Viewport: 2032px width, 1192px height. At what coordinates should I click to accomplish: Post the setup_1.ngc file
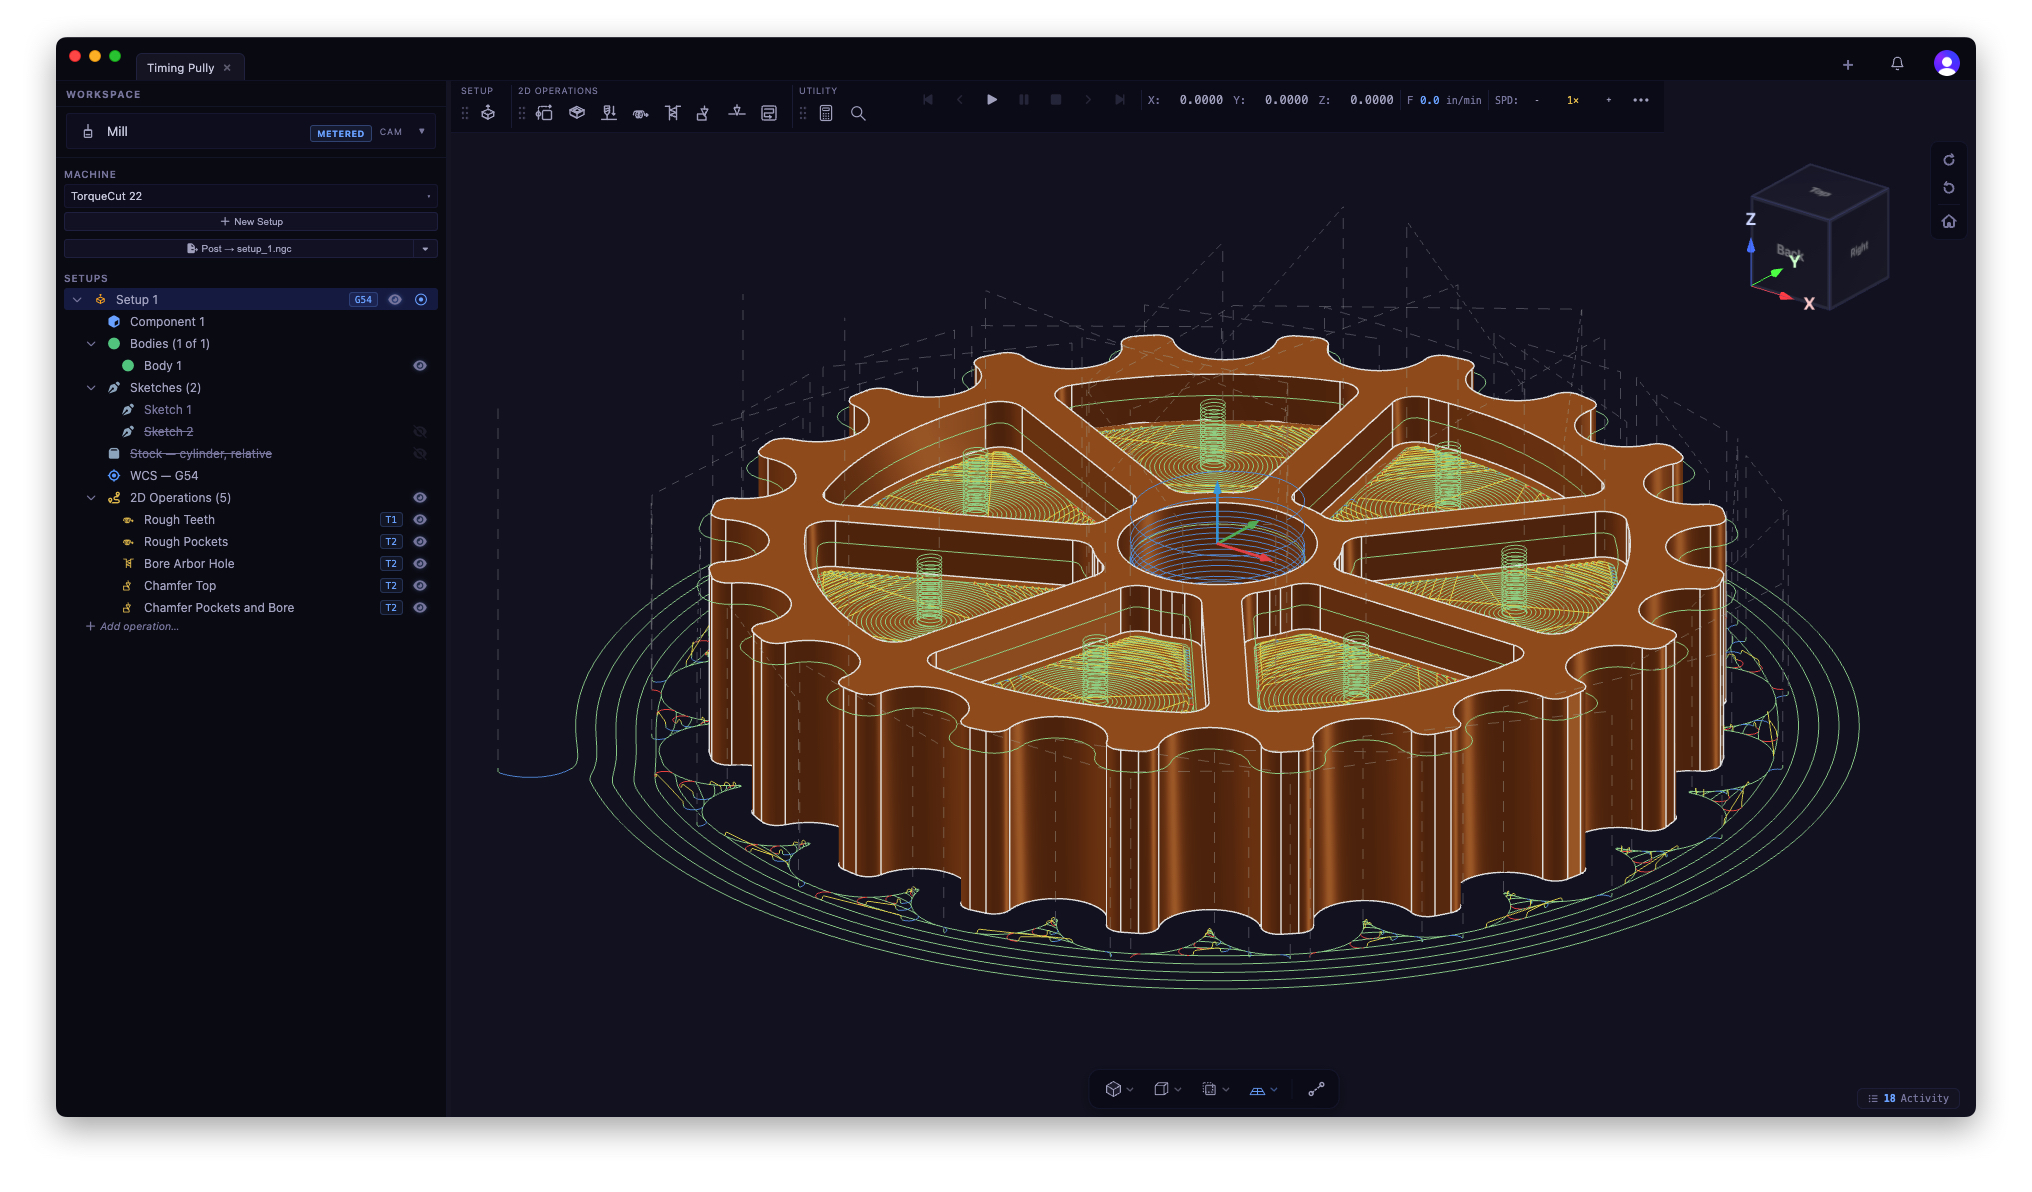239,249
